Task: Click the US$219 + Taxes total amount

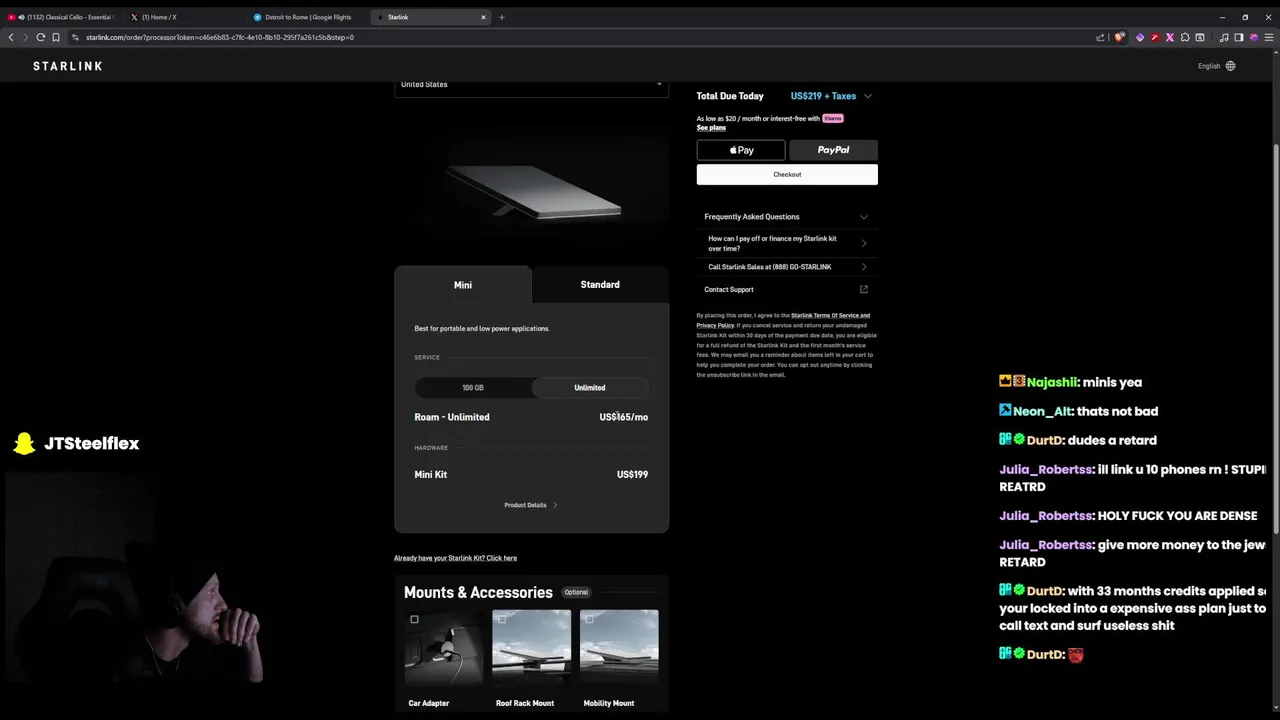Action: 823,96
